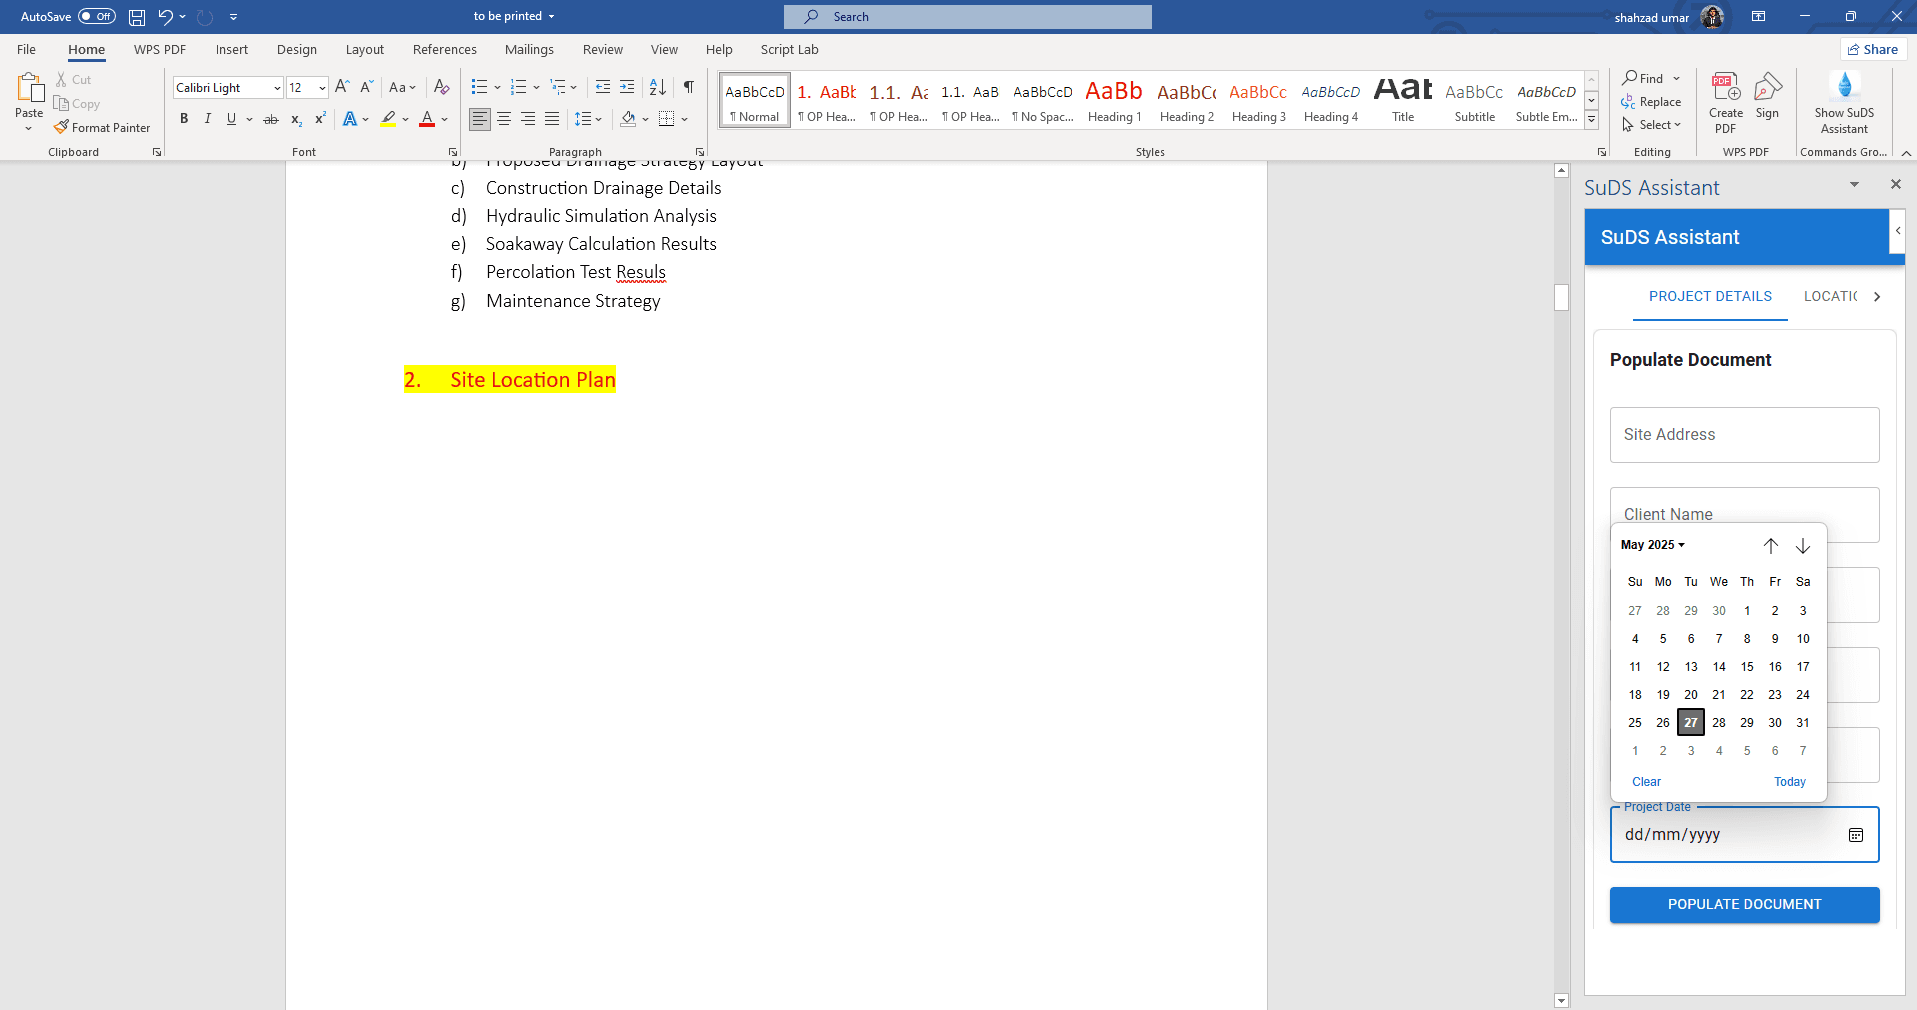Close the SuDS Assistant pane
The width and height of the screenshot is (1917, 1010).
1895,184
